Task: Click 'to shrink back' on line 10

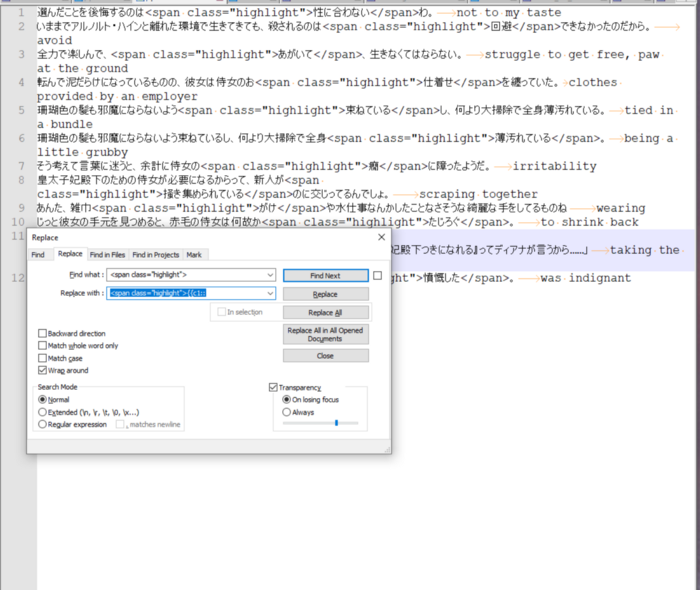Action: pos(589,222)
